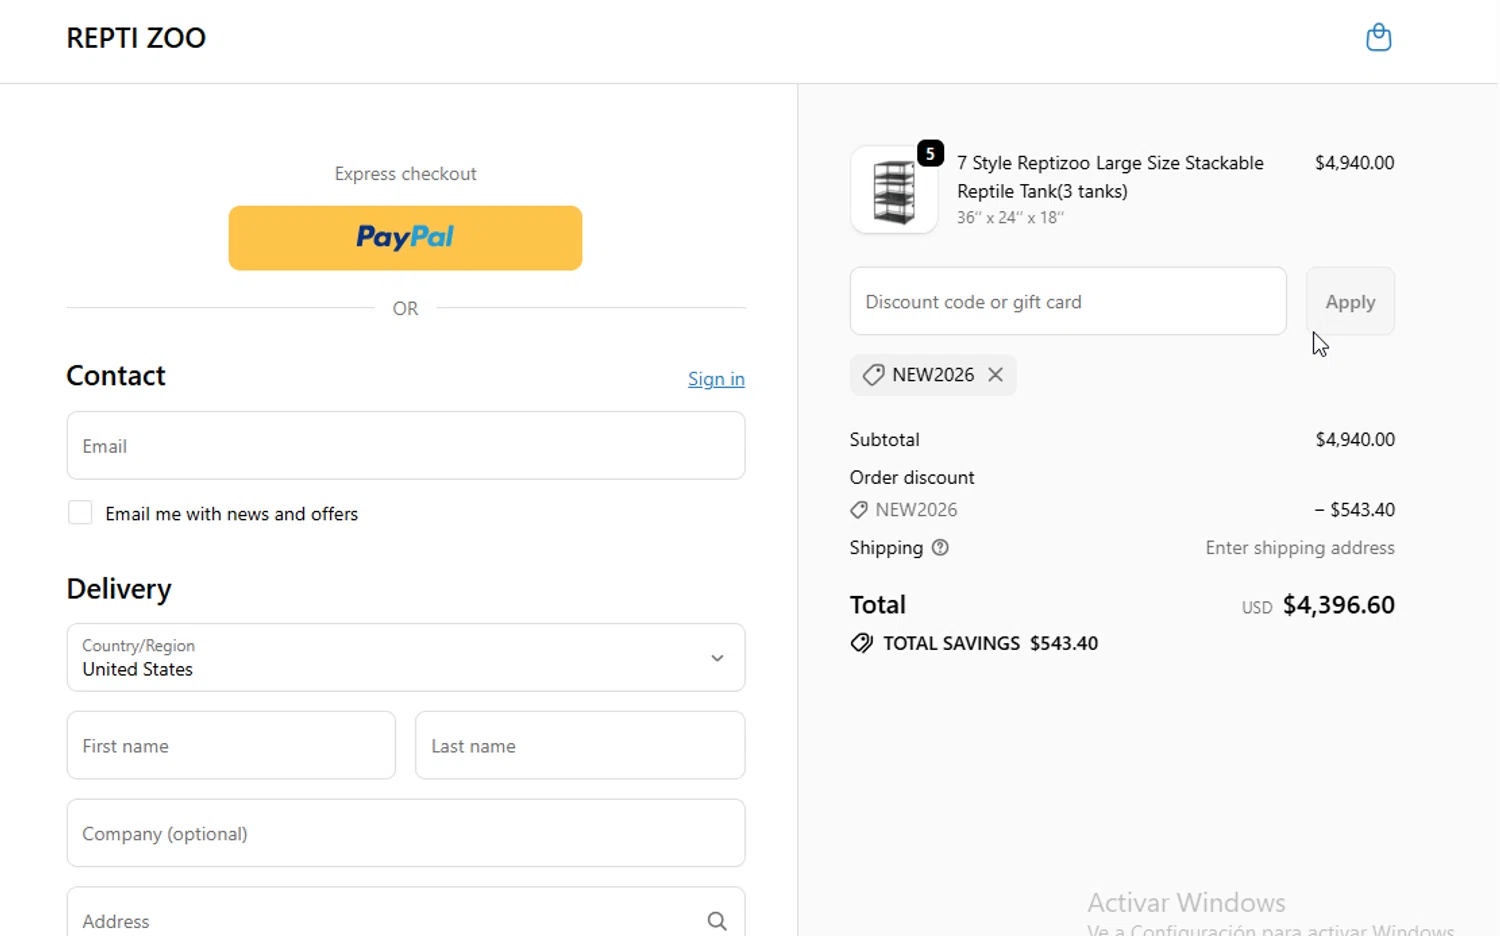Focus the Company (optional) field

point(406,833)
